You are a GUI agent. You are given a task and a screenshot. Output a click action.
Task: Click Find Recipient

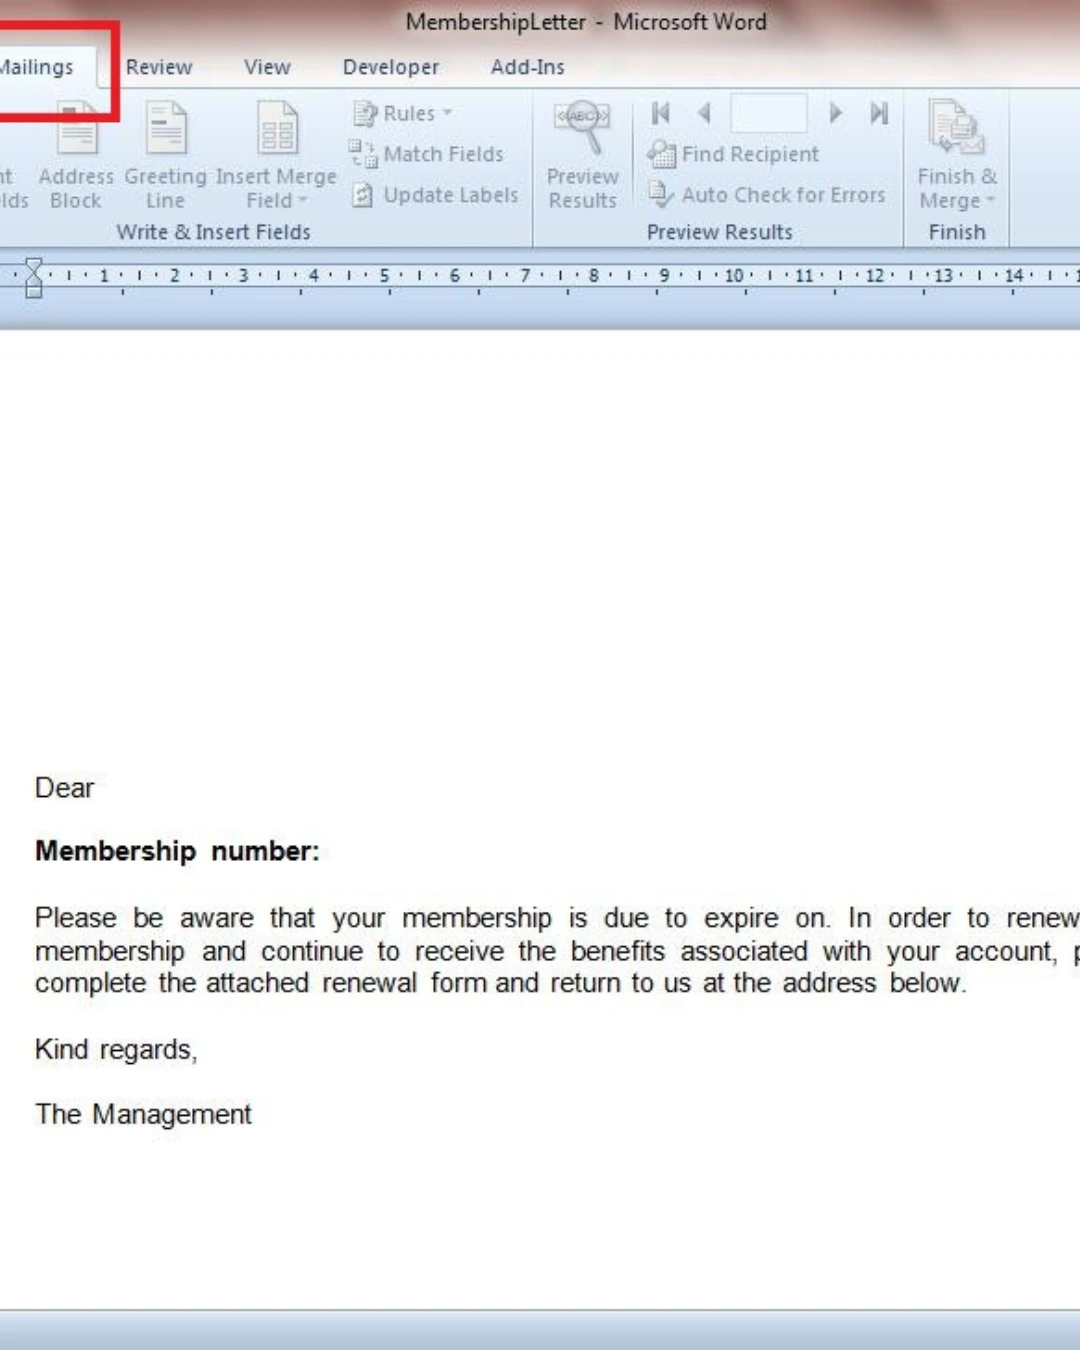pyautogui.click(x=734, y=154)
